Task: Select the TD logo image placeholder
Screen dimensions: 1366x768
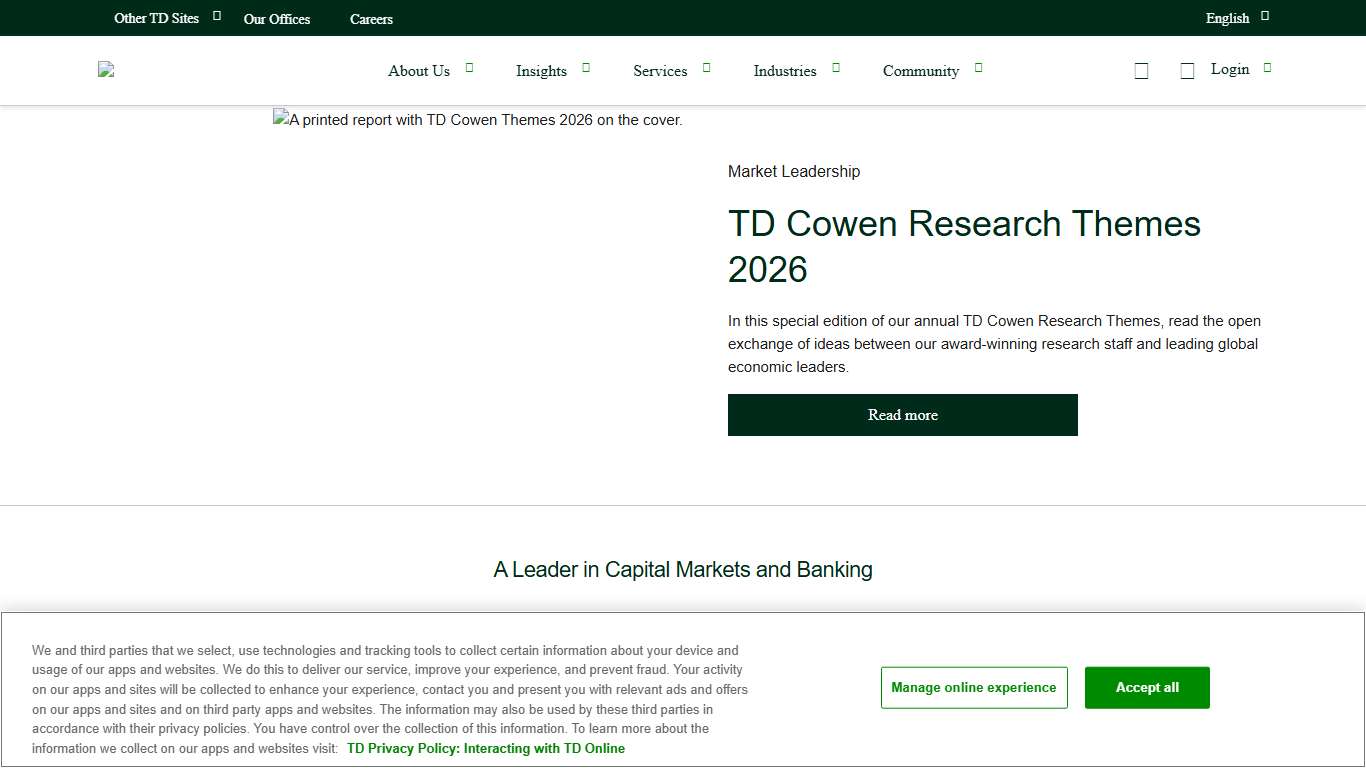Action: [106, 69]
